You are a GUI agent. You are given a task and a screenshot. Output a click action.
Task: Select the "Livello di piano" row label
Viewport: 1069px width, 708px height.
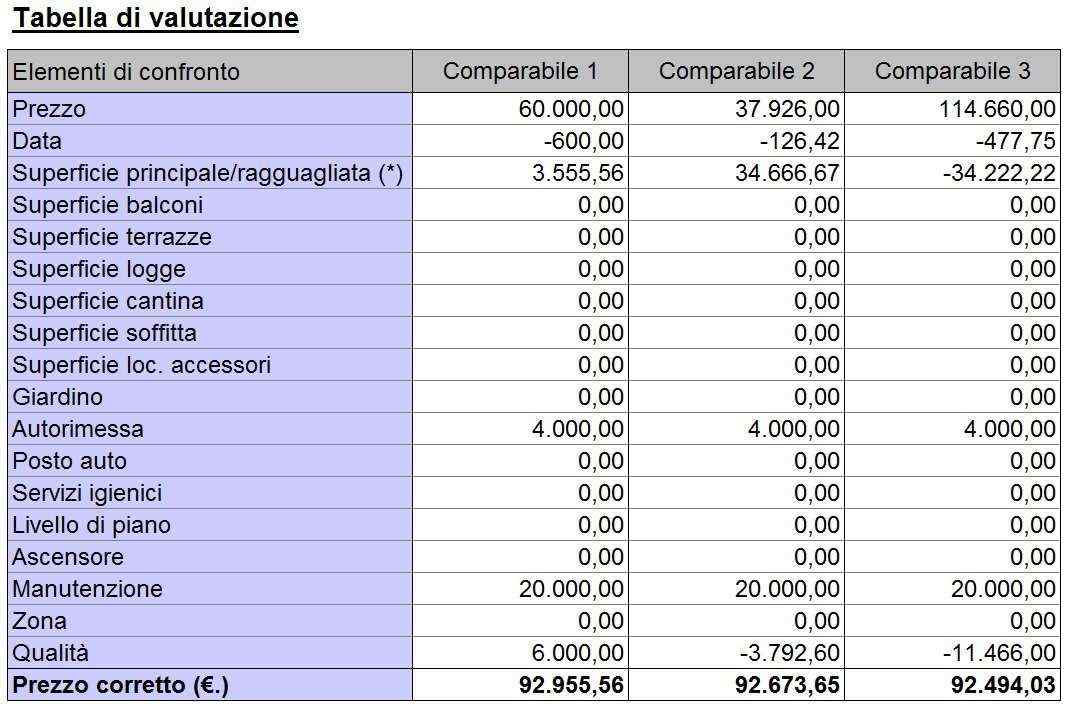pyautogui.click(x=91, y=525)
